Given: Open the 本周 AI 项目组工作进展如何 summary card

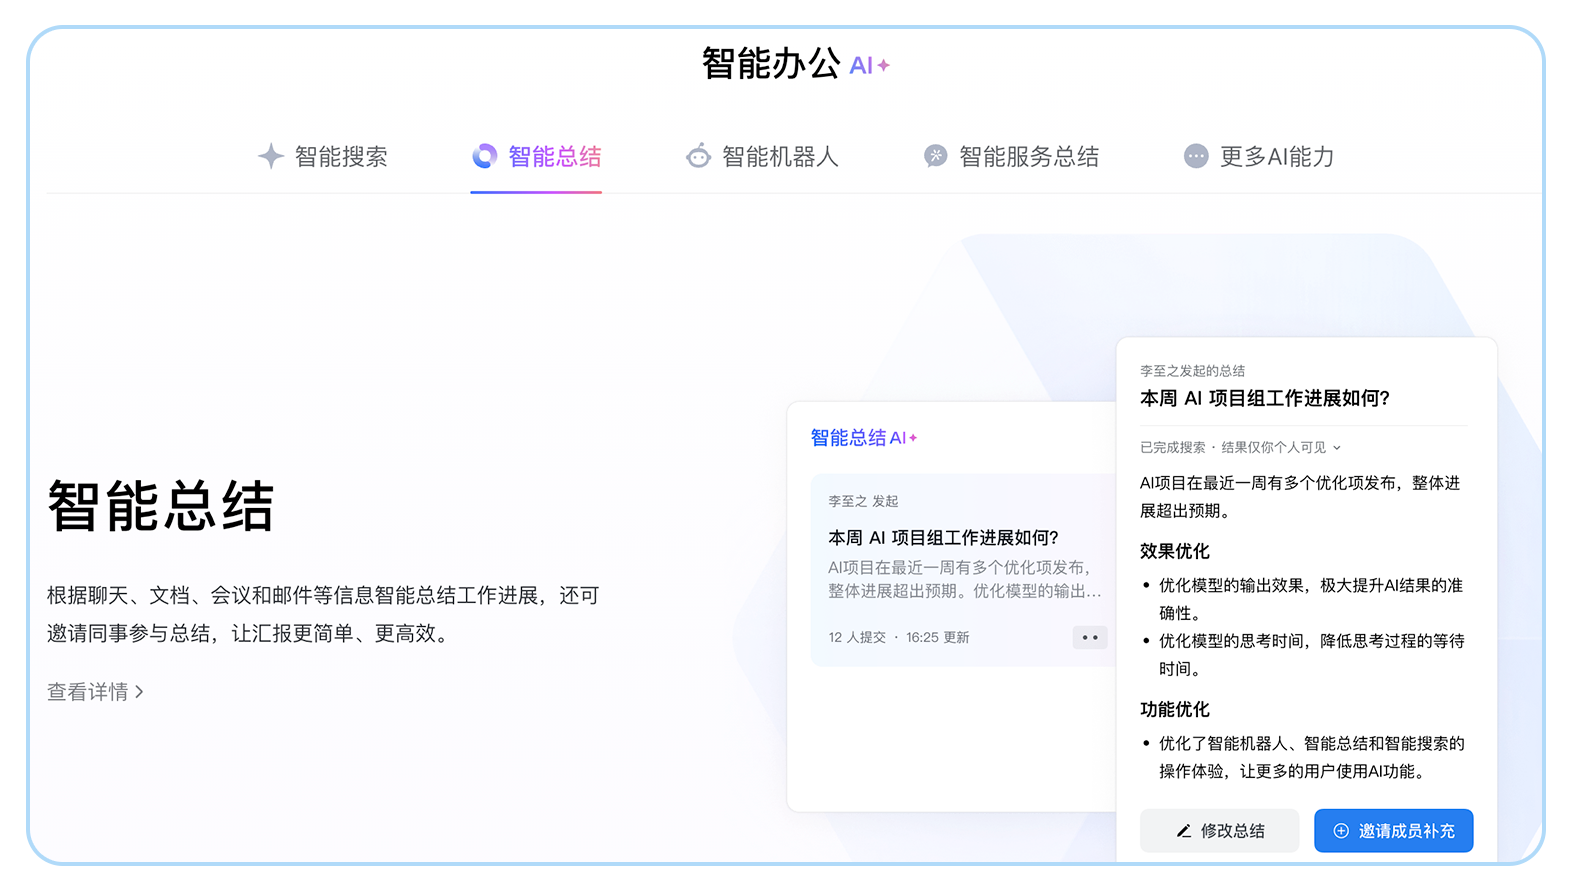Looking at the screenshot, I should (958, 567).
